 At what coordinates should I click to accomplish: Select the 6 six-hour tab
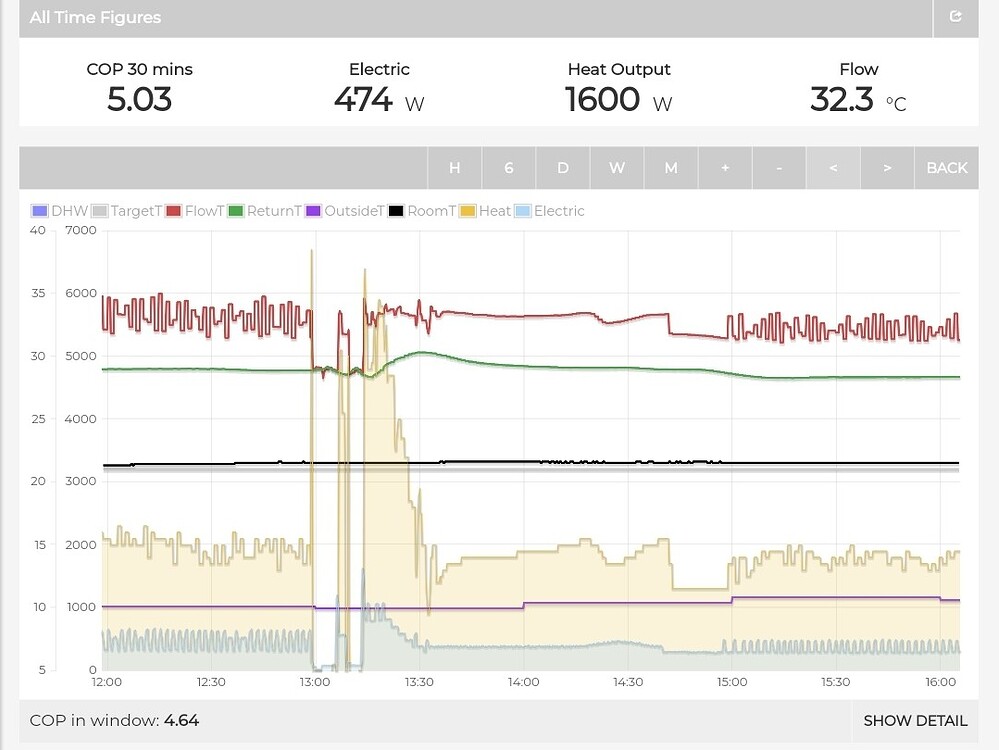tap(509, 168)
